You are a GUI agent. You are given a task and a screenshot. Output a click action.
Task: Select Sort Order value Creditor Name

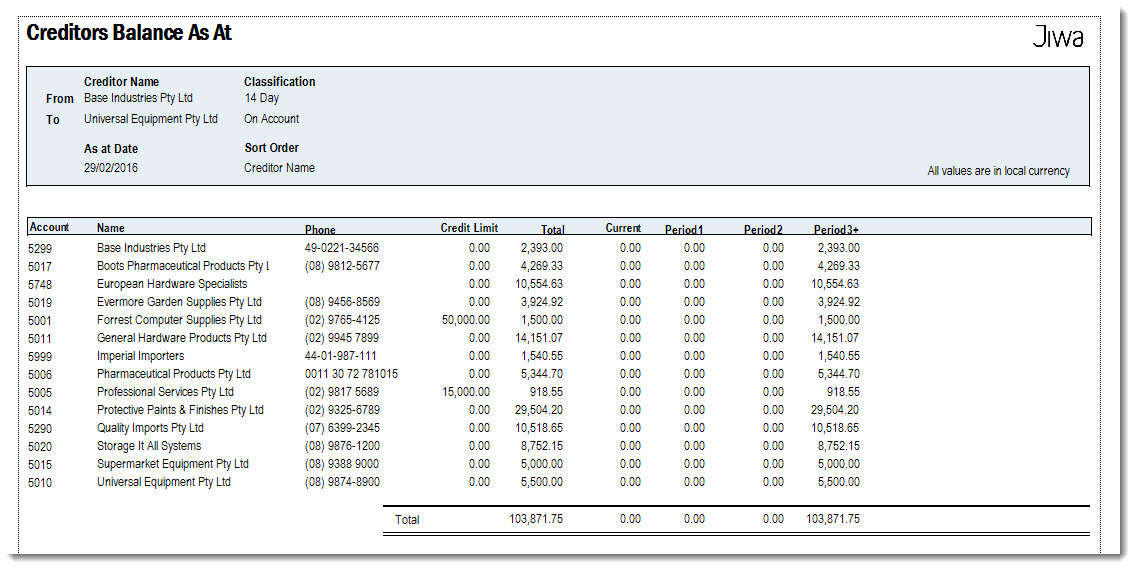click(279, 168)
